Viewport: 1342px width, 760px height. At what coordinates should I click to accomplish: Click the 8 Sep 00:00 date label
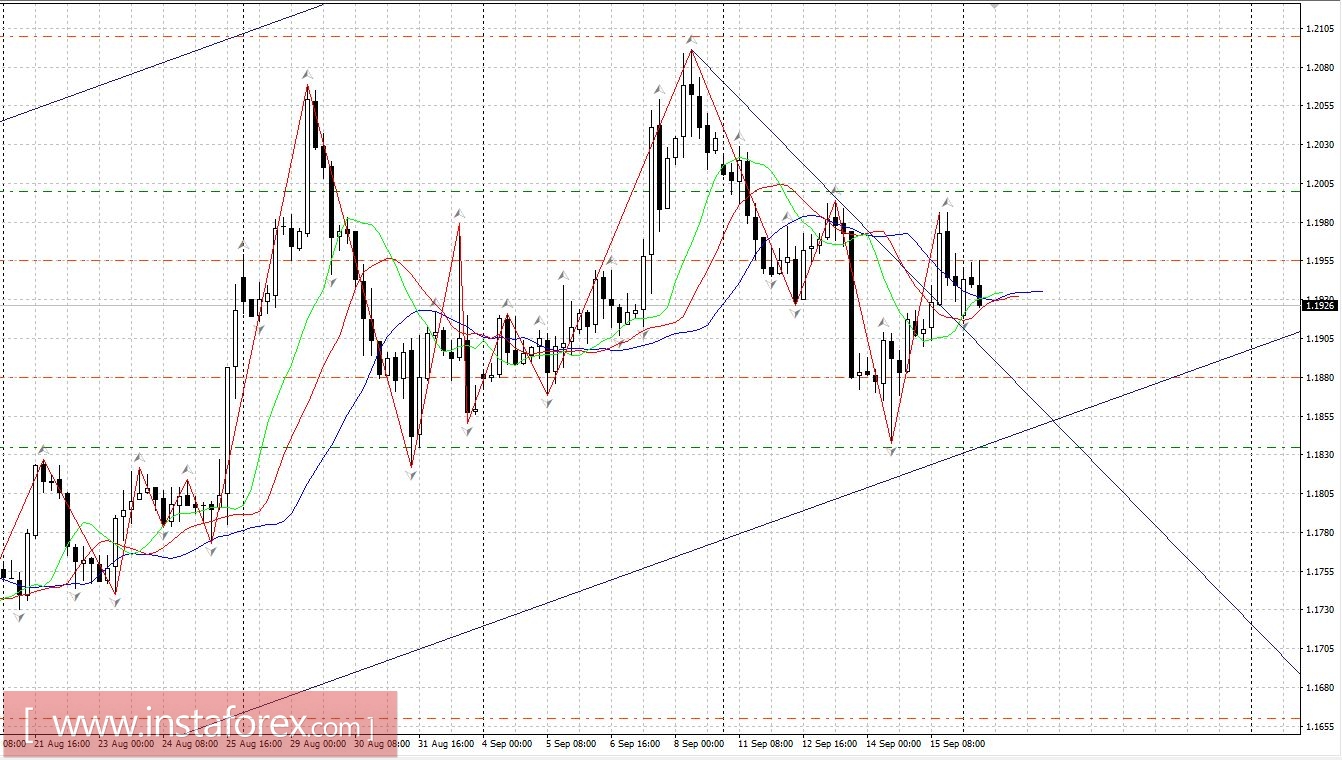point(699,745)
